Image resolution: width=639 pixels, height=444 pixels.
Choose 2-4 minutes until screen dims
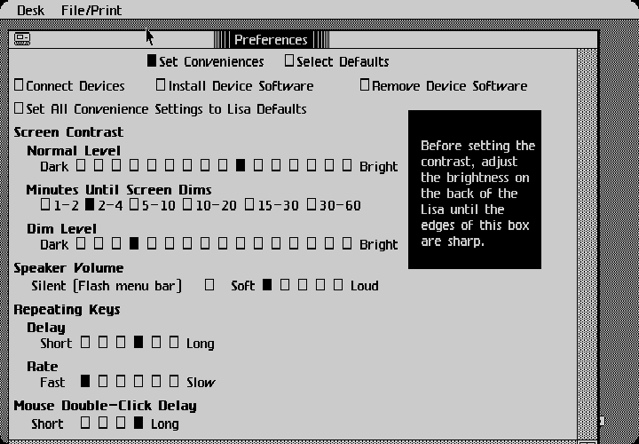click(x=90, y=204)
